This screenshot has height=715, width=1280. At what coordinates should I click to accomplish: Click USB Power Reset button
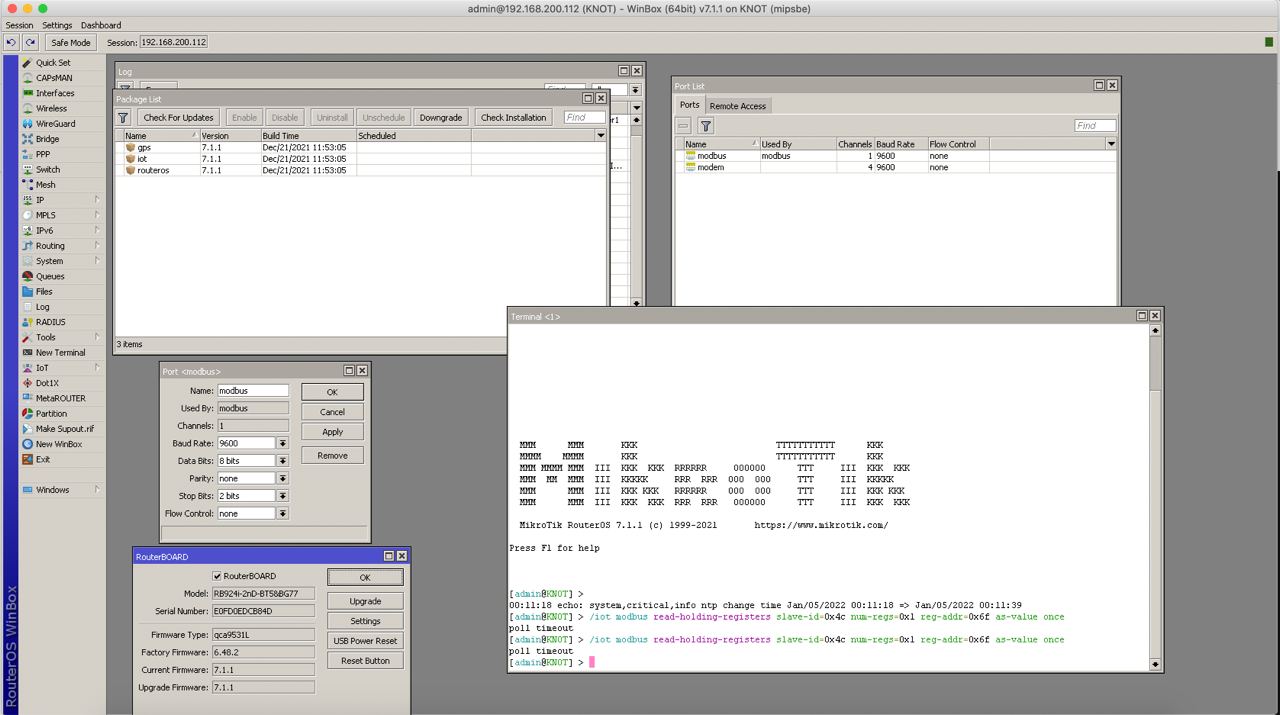365,641
